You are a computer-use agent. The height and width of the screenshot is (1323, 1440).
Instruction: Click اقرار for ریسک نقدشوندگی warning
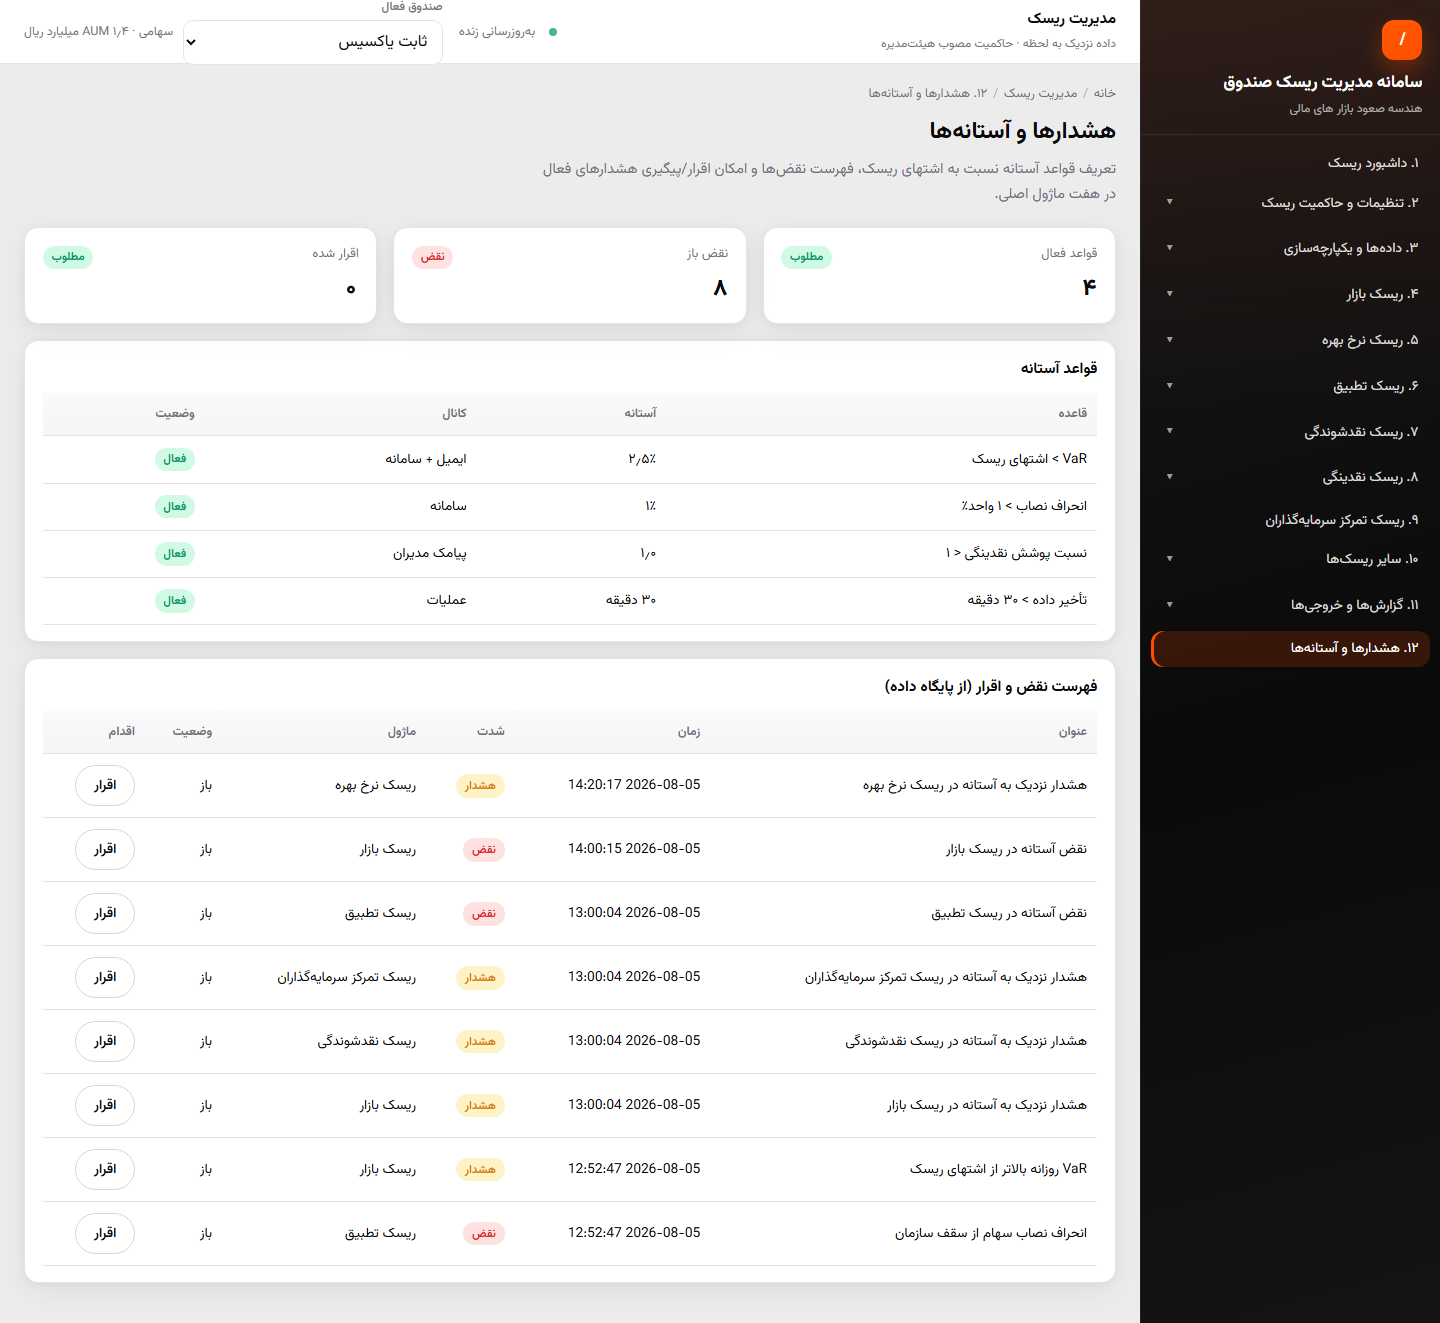[105, 1041]
